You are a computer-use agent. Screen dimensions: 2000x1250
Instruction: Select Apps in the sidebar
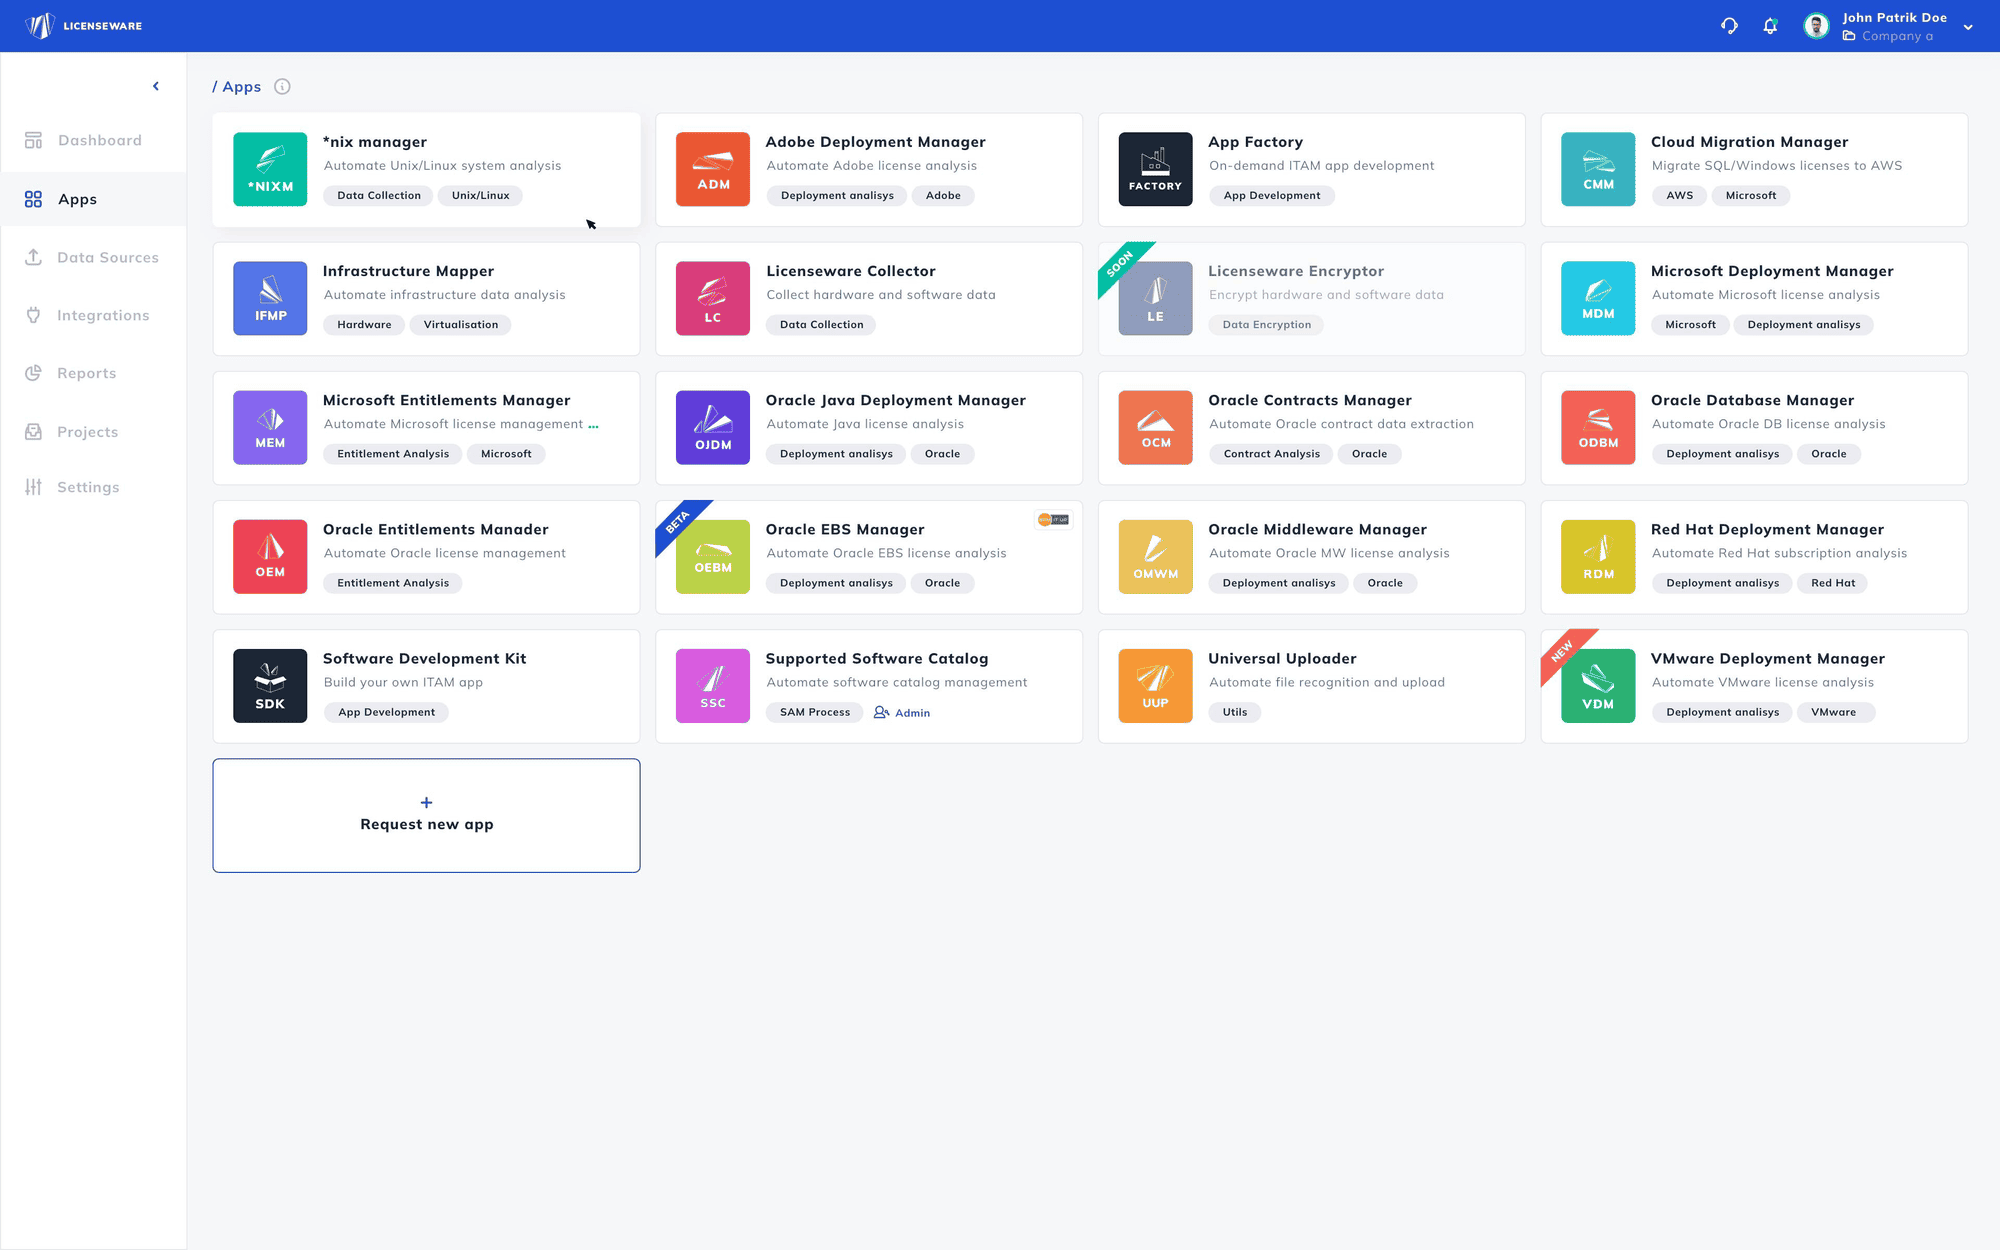click(93, 199)
